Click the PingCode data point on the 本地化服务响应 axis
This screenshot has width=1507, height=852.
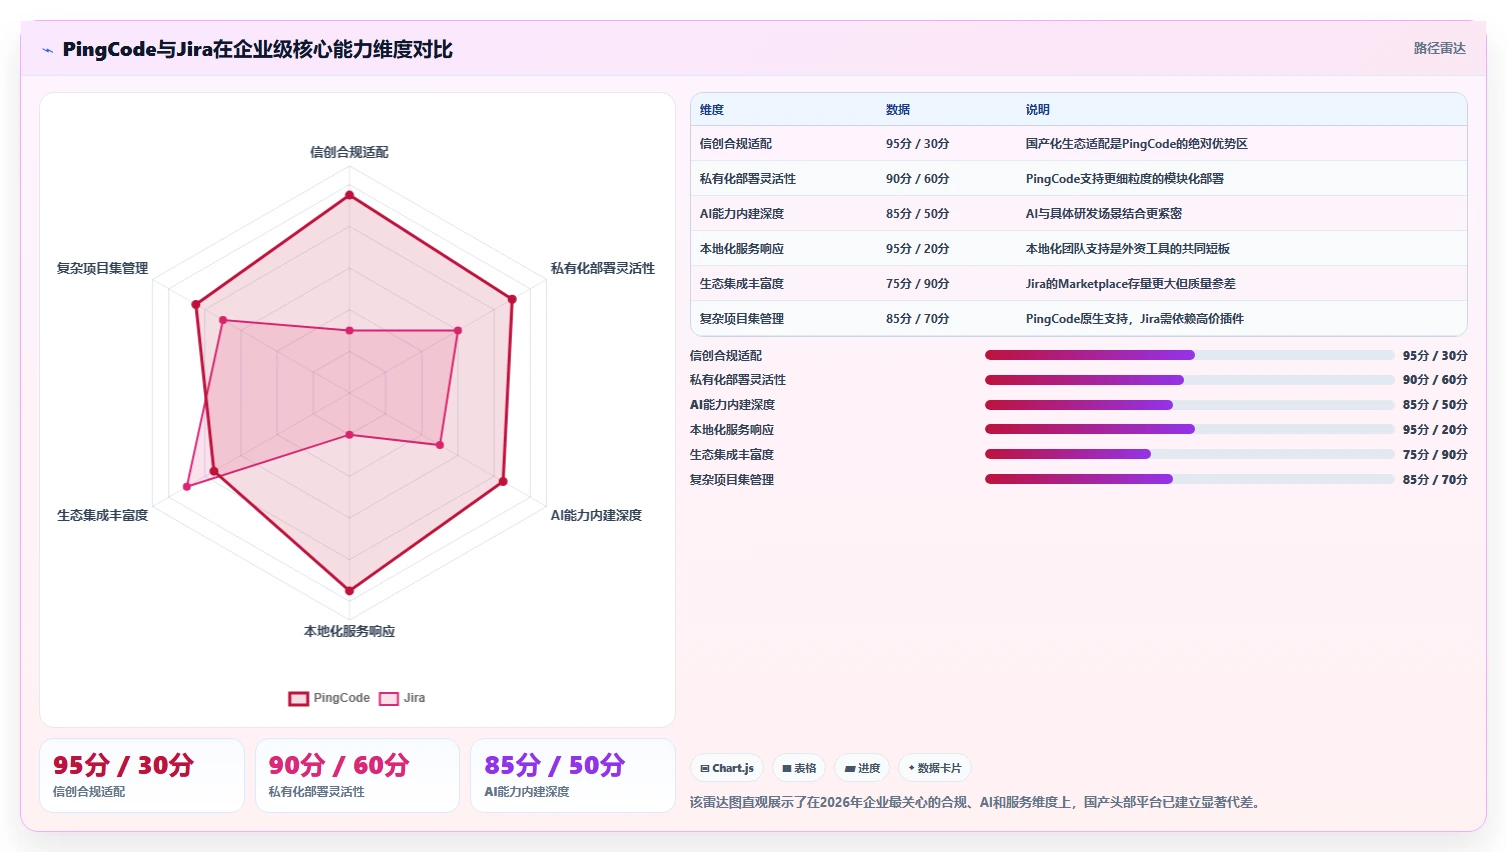[349, 590]
